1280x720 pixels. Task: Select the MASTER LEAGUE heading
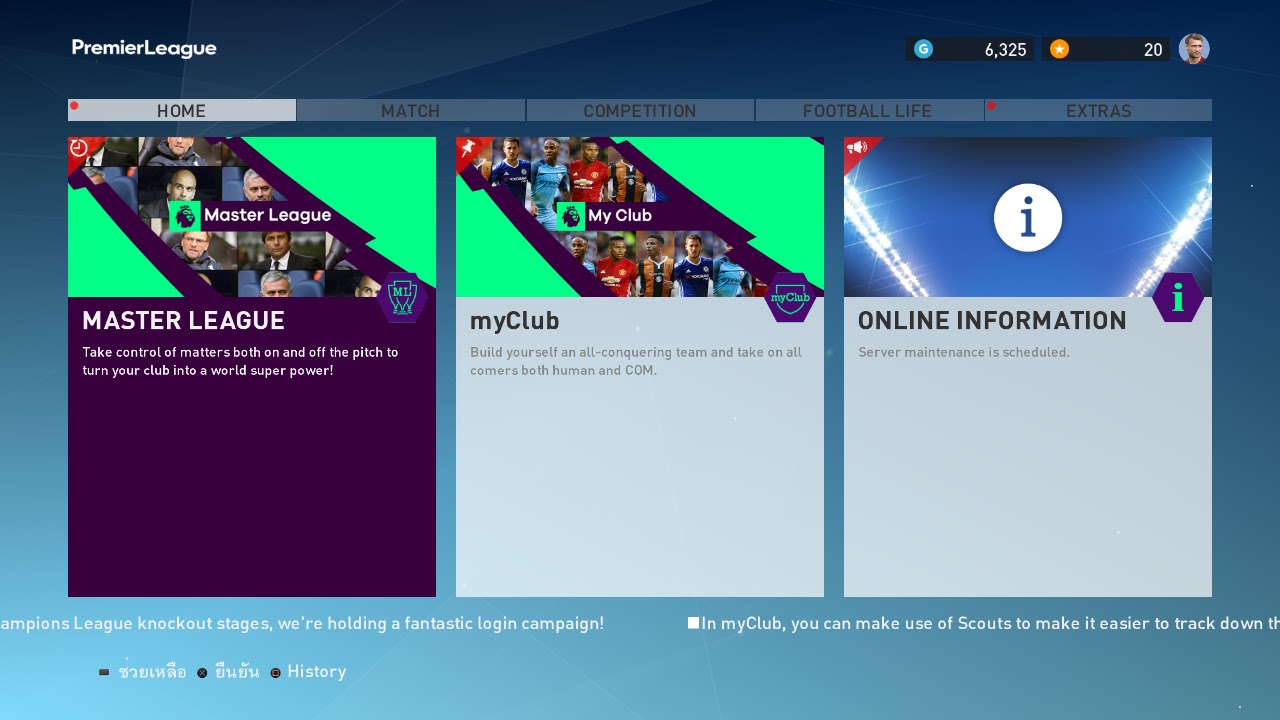point(184,321)
